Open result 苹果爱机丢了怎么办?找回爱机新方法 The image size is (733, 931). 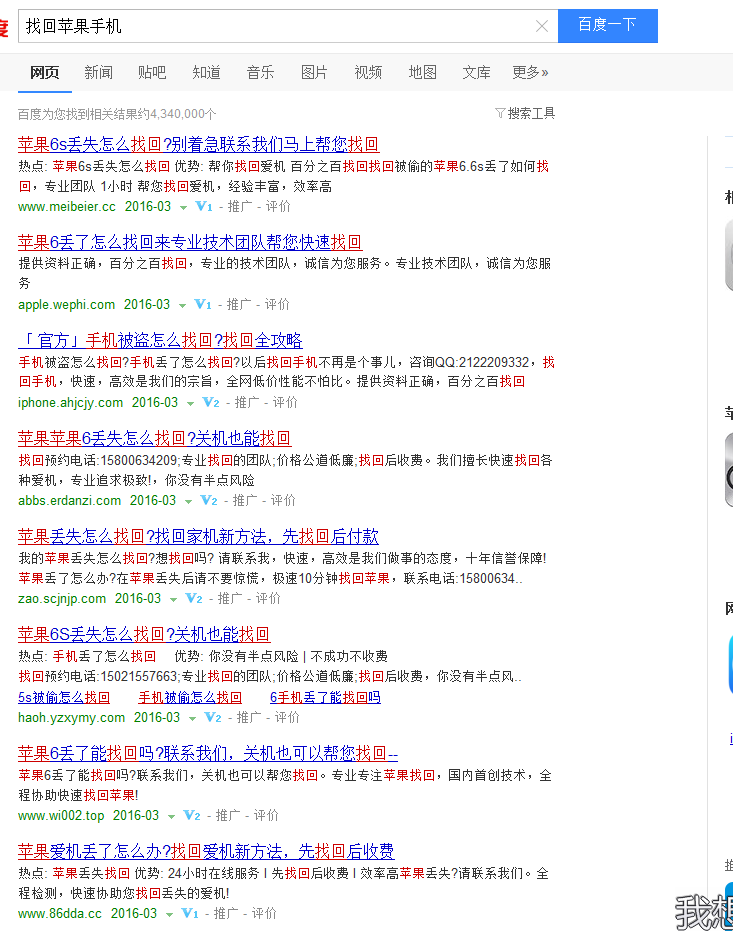(206, 851)
